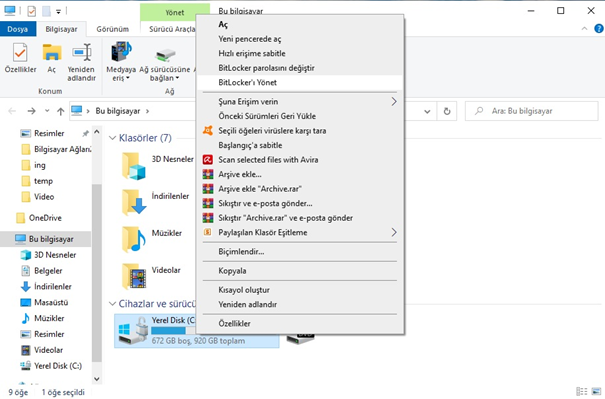Expand the address bar history dropdown

pyautogui.click(x=427, y=112)
